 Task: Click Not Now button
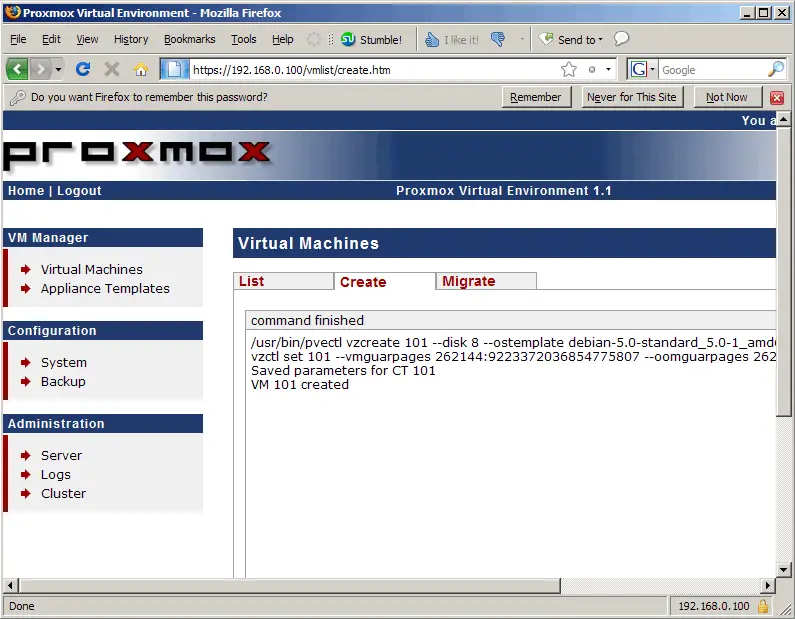coord(727,97)
